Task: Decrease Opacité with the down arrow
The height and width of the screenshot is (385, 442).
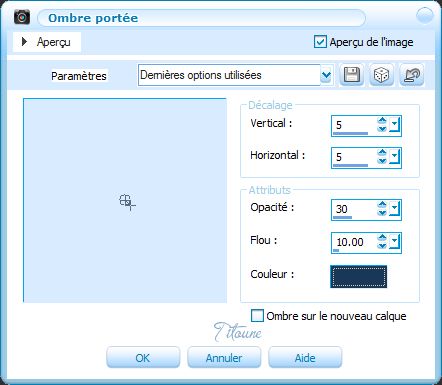Action: coord(382,213)
